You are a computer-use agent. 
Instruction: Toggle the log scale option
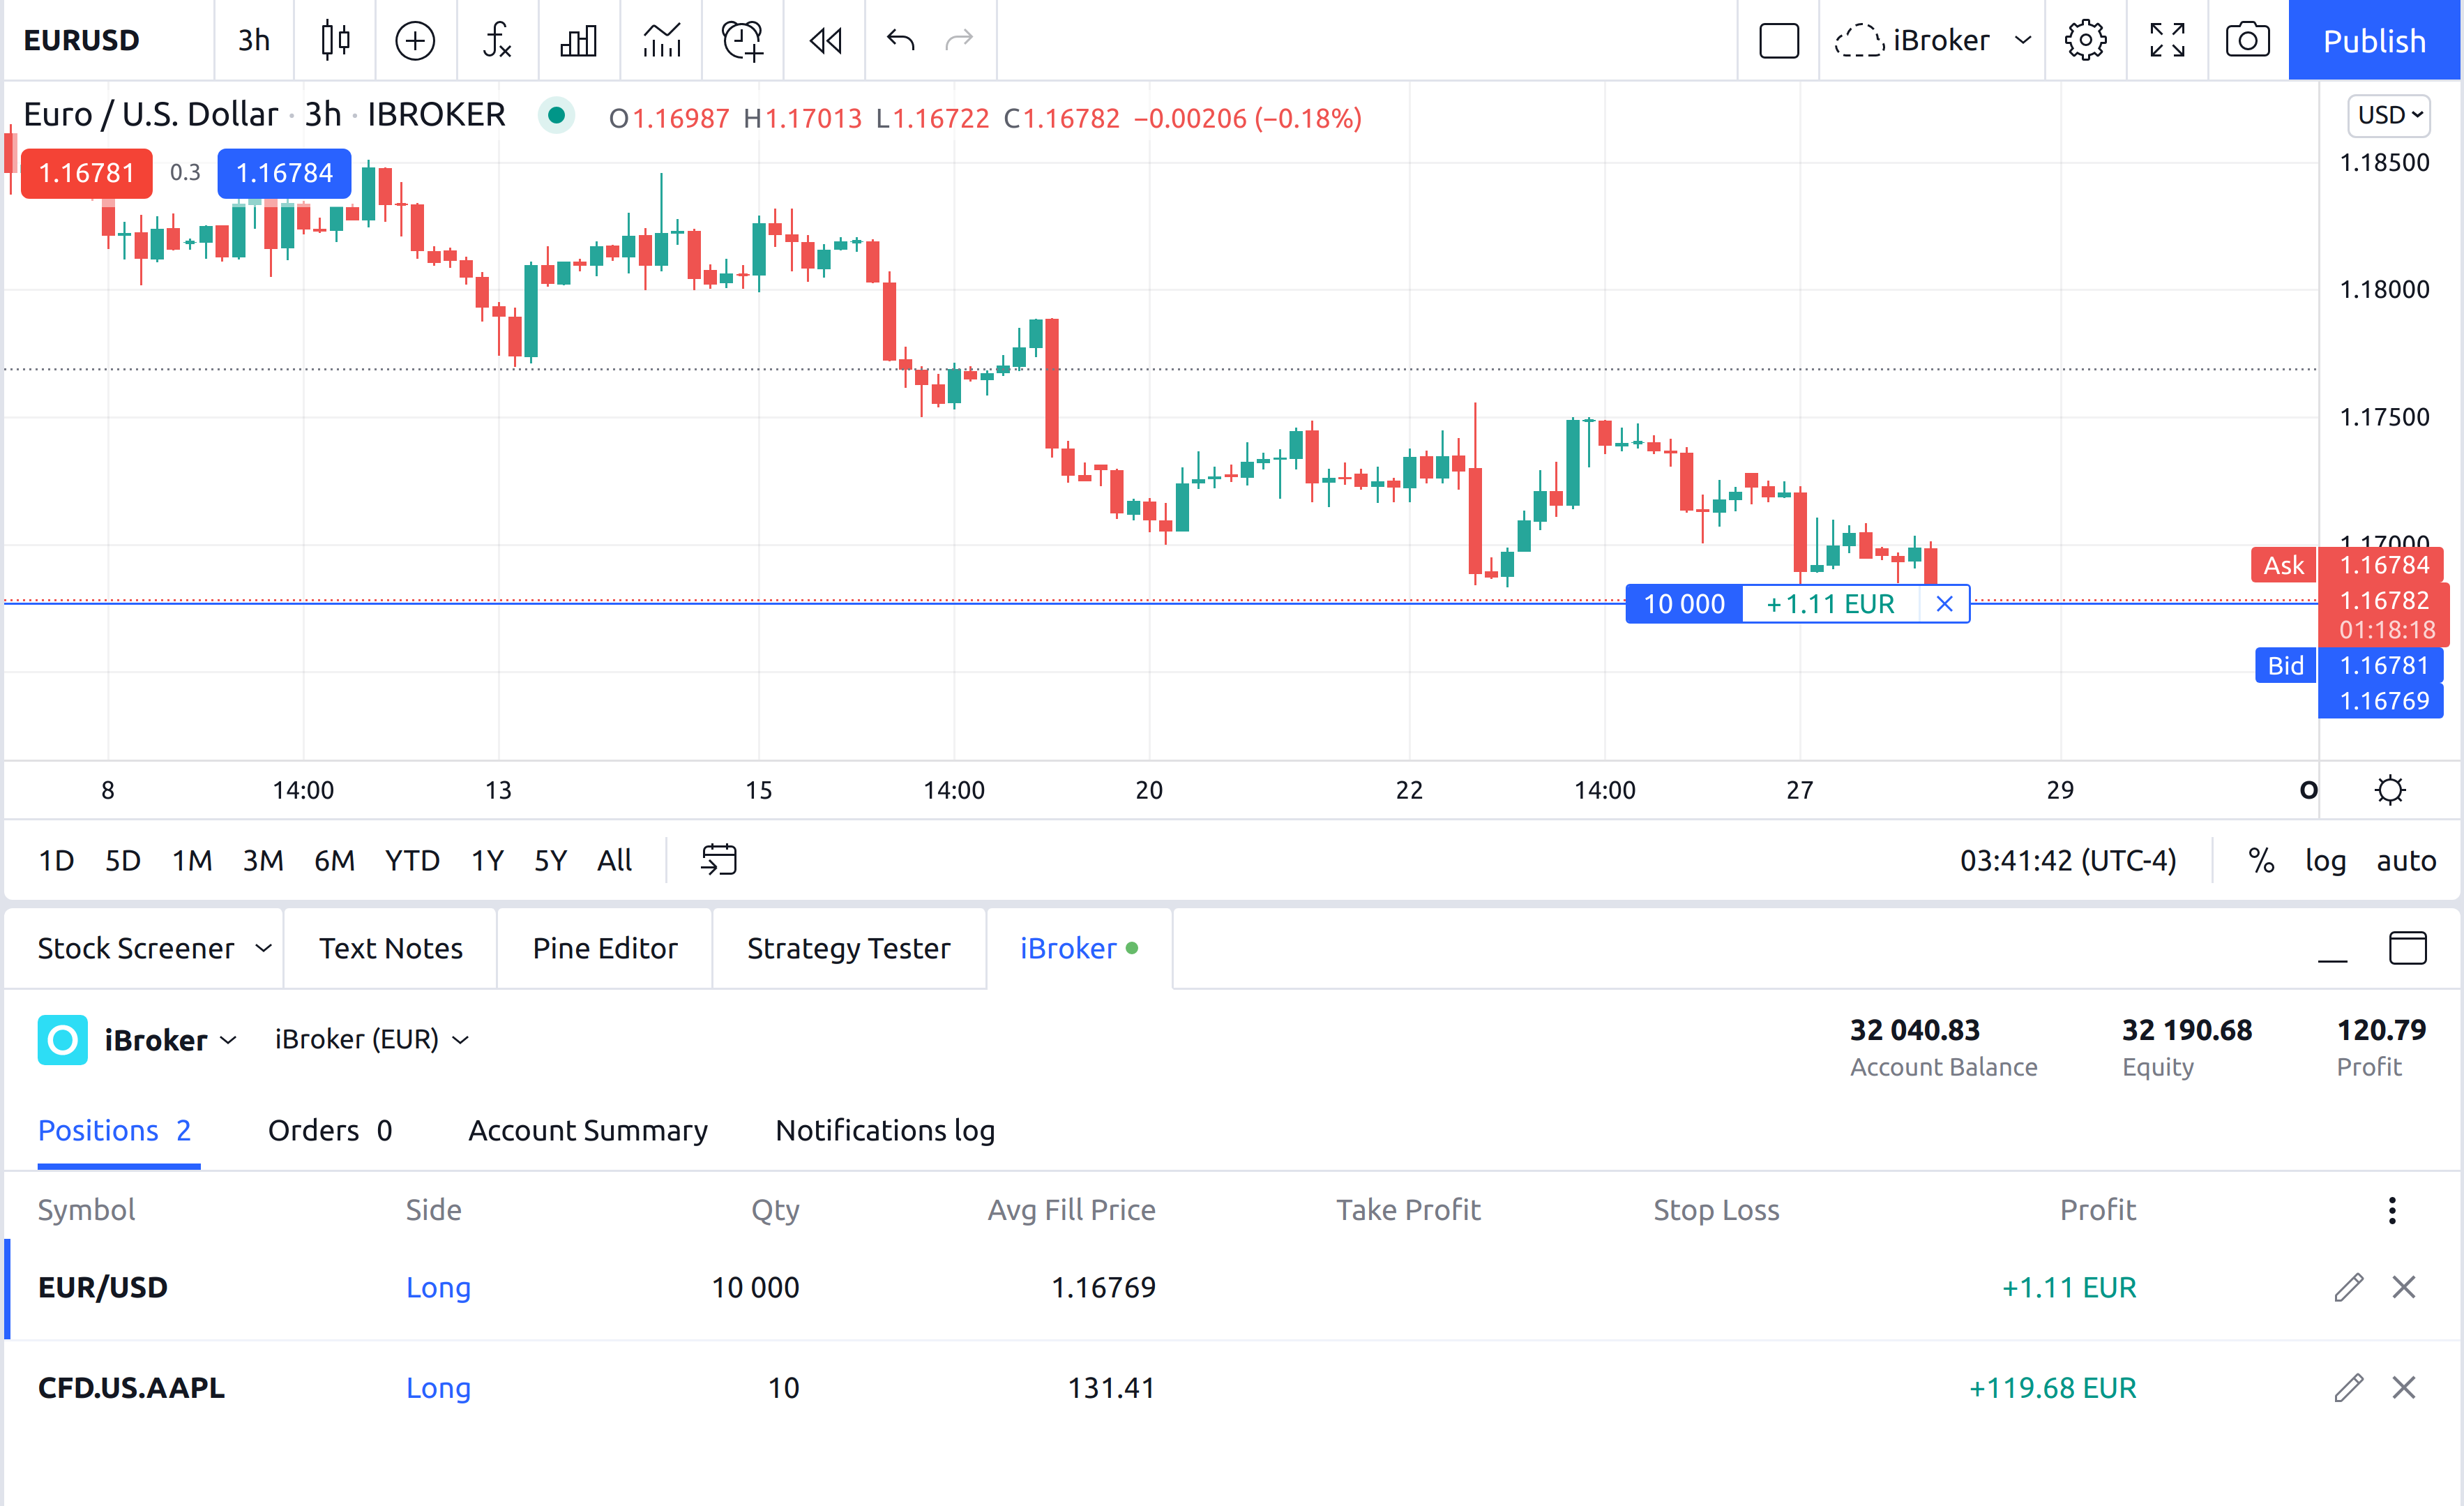point(2325,861)
